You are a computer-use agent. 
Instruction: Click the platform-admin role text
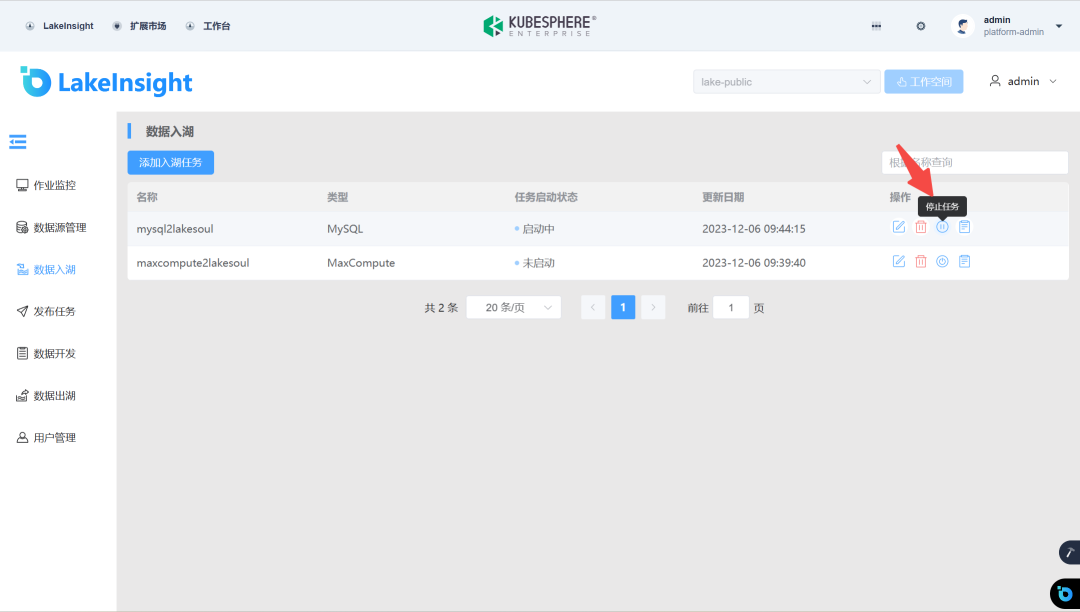click(x=1013, y=32)
